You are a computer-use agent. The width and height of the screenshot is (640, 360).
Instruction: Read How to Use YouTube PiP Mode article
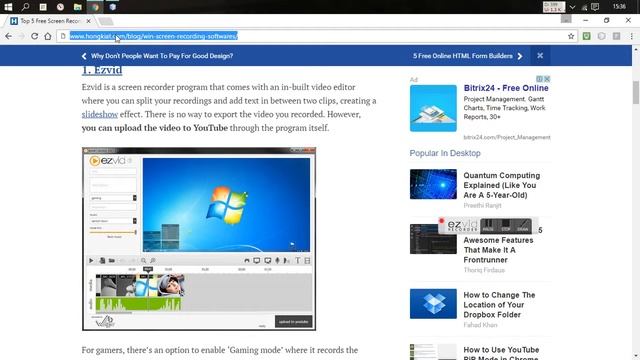(501, 353)
